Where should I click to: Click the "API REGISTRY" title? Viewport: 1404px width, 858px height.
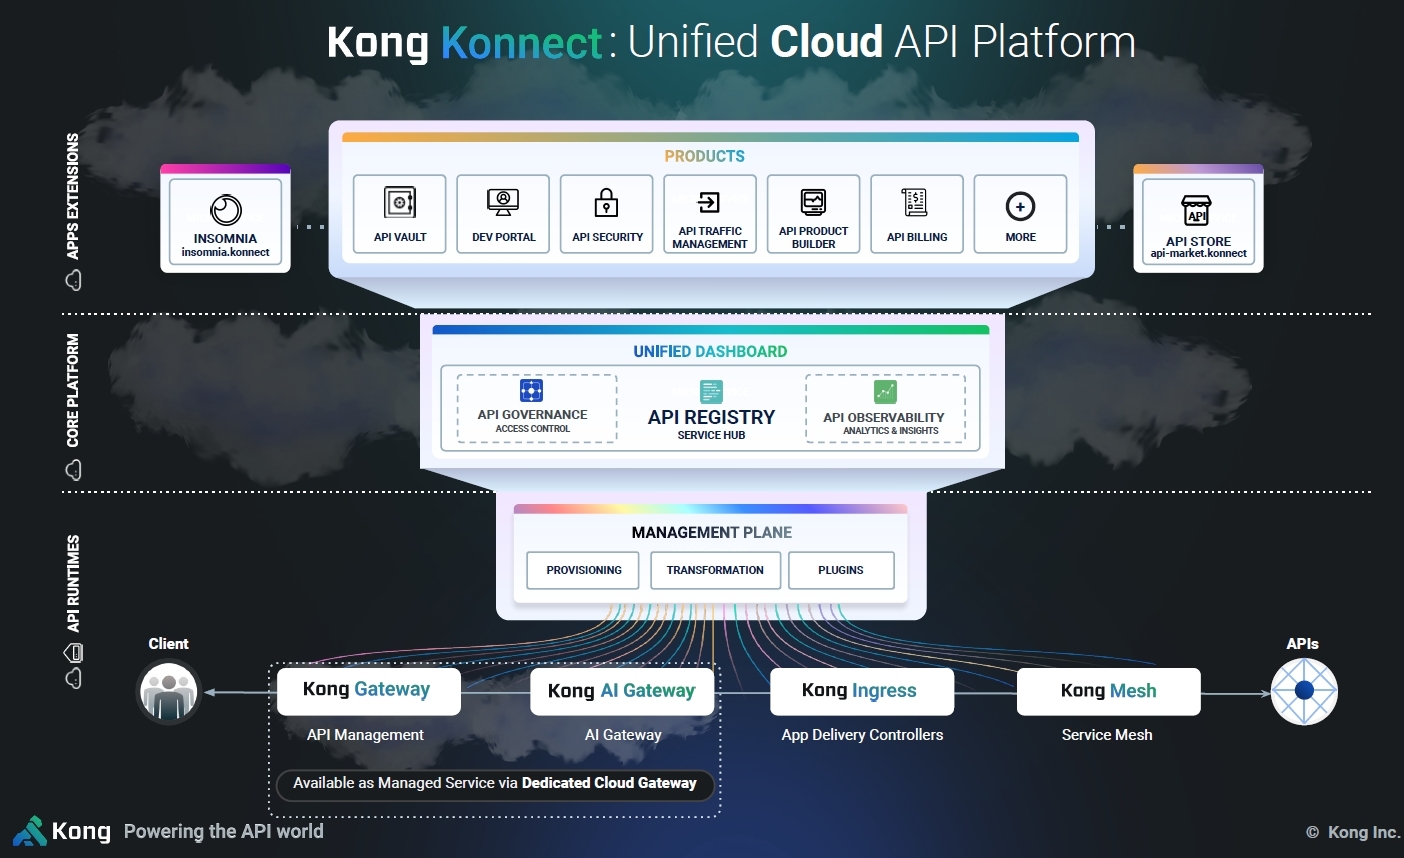[711, 418]
